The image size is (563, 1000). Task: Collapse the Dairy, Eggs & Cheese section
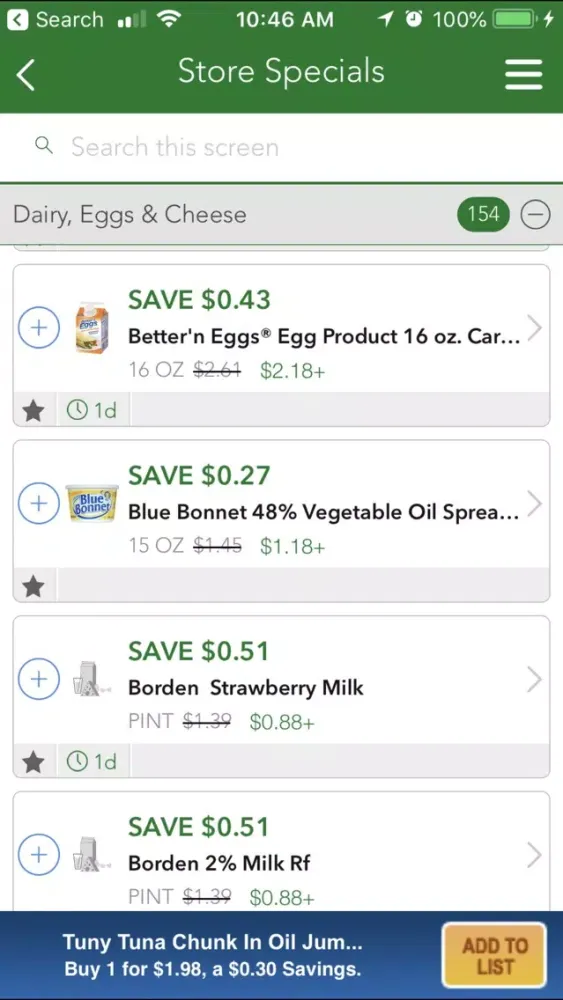[x=536, y=214]
